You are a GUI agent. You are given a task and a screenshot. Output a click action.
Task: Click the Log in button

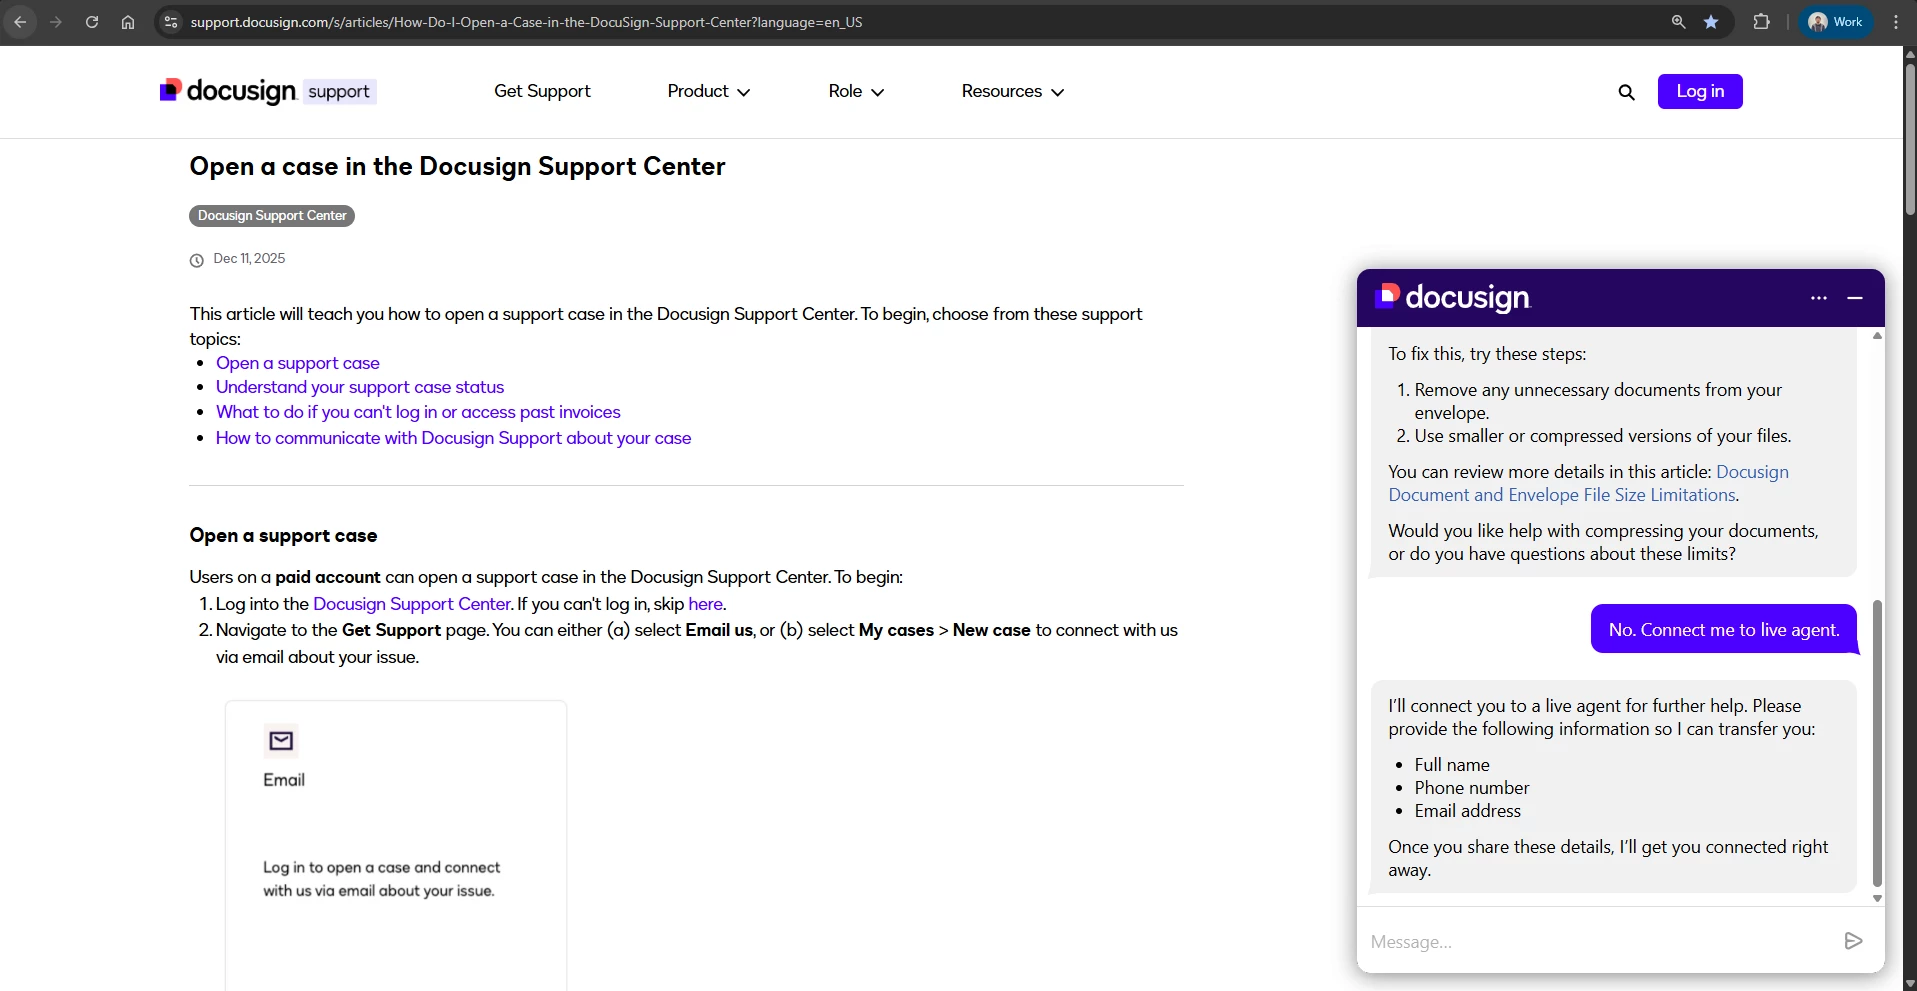[x=1700, y=91]
